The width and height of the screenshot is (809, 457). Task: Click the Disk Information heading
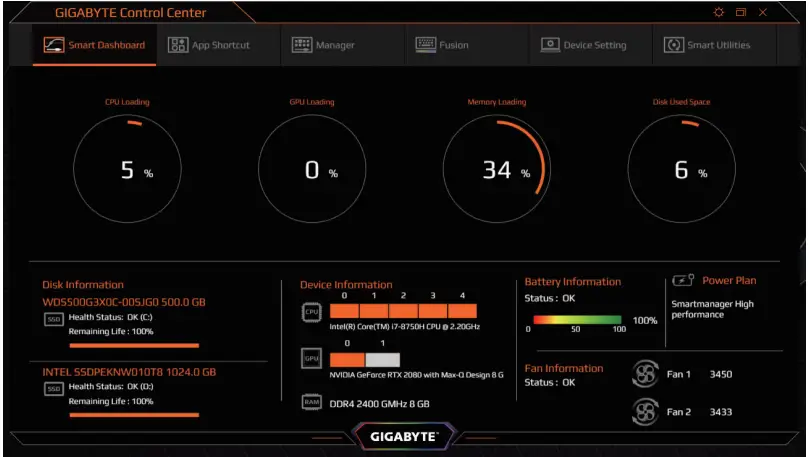[83, 285]
